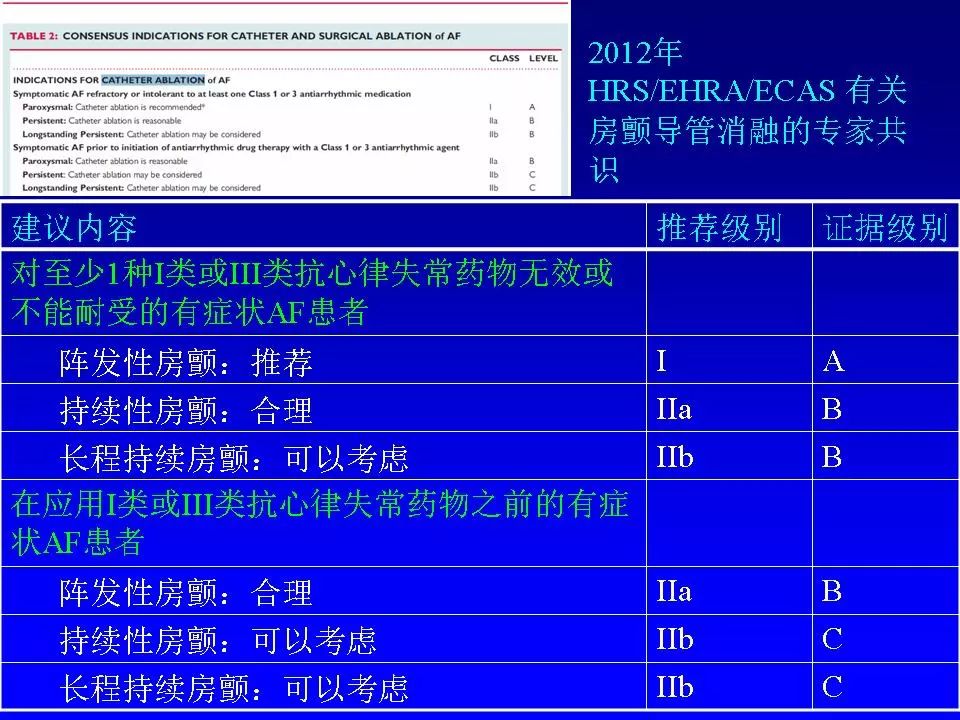
Task: Select the "证据级别" column header
Action: [887, 225]
